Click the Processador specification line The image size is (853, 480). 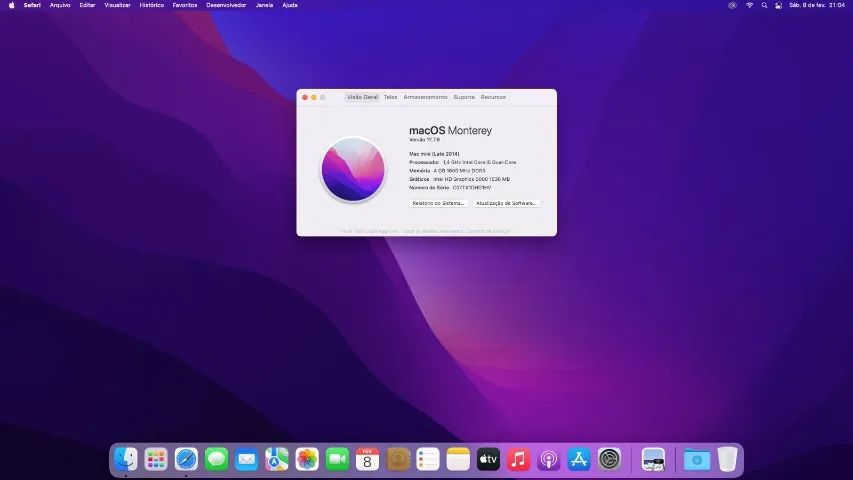click(x=462, y=162)
